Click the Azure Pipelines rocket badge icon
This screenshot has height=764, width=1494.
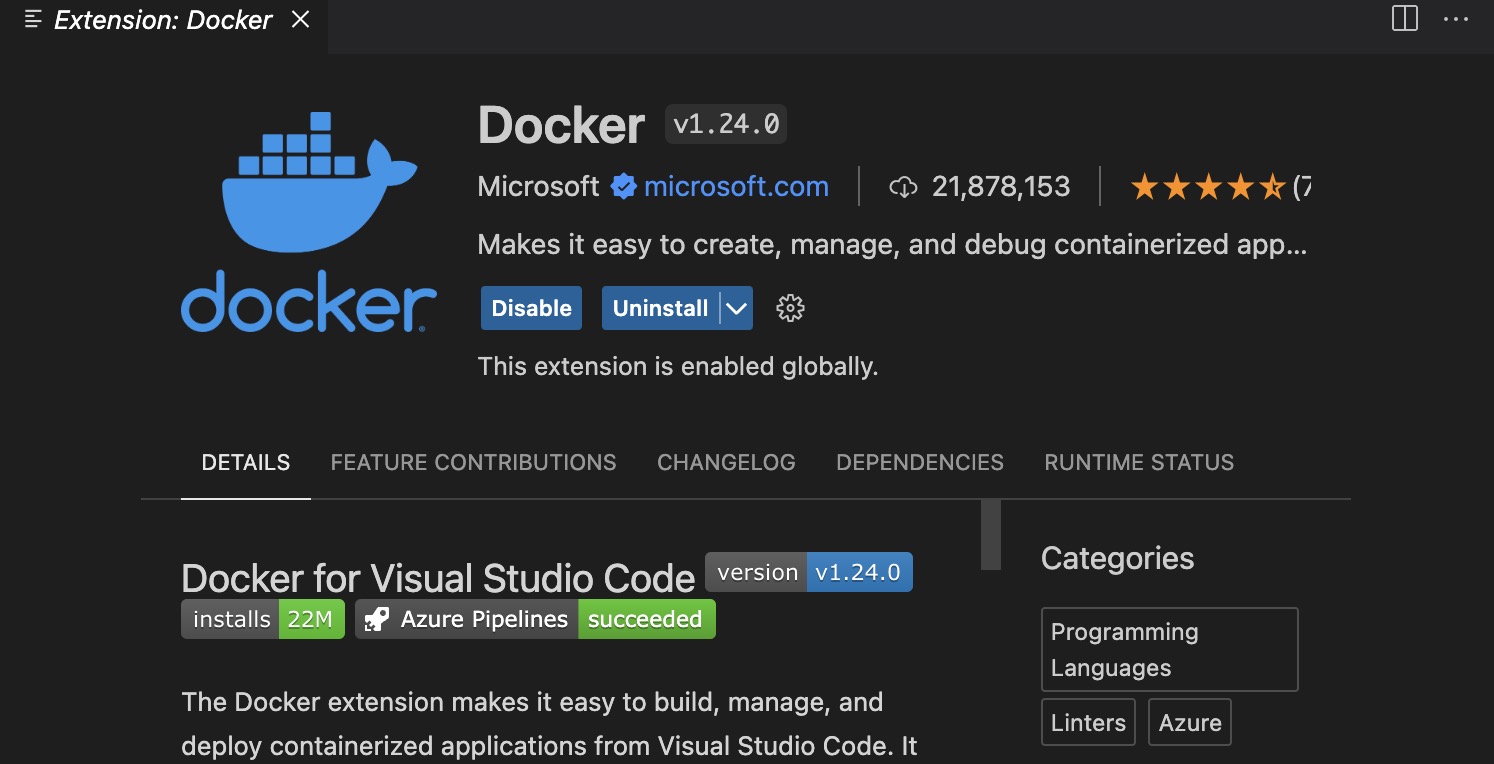377,618
